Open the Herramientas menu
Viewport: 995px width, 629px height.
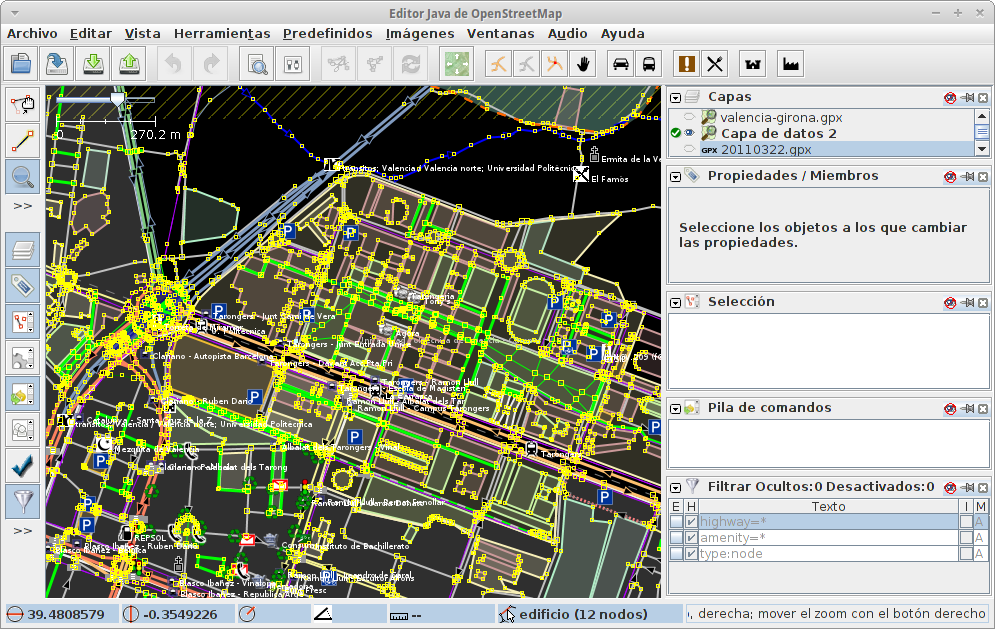point(221,33)
